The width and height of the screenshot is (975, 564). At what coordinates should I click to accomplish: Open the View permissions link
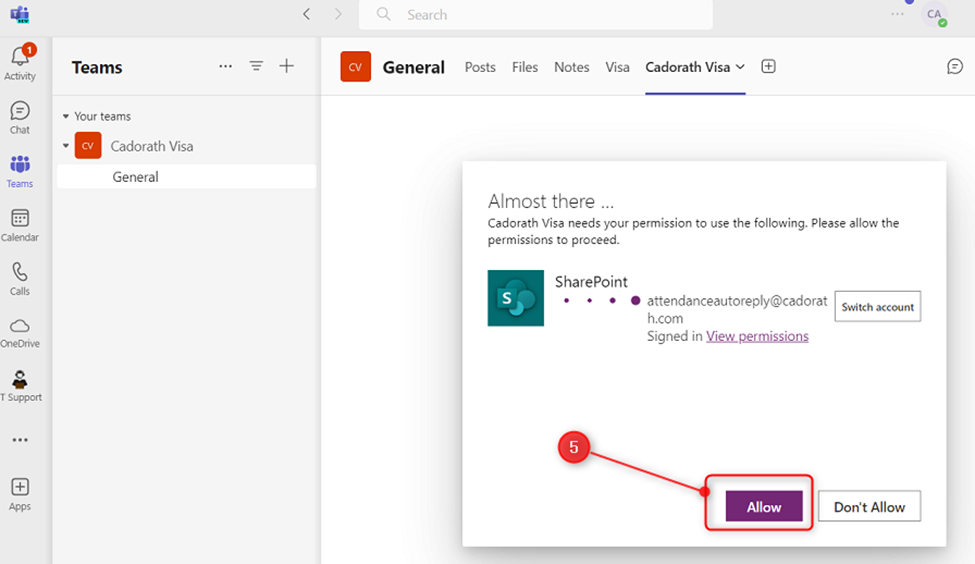(x=757, y=336)
